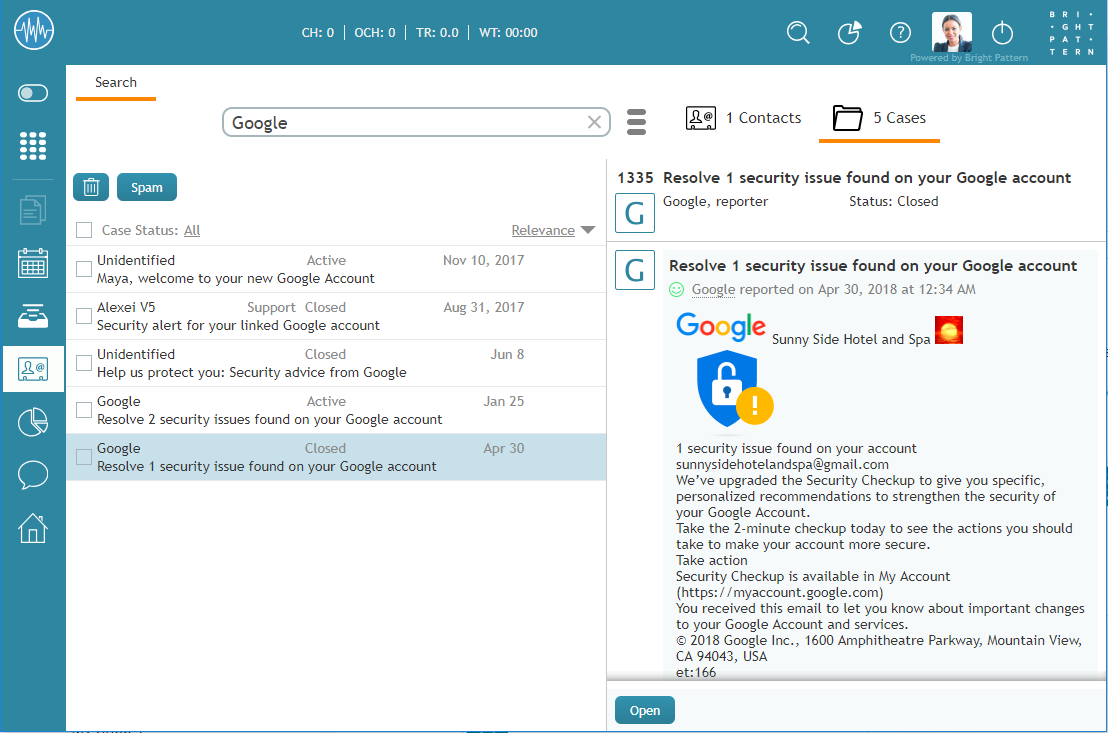Screen dimensions: 1108x733
Task: Switch to the 1 Contacts tab
Action: pyautogui.click(x=743, y=118)
